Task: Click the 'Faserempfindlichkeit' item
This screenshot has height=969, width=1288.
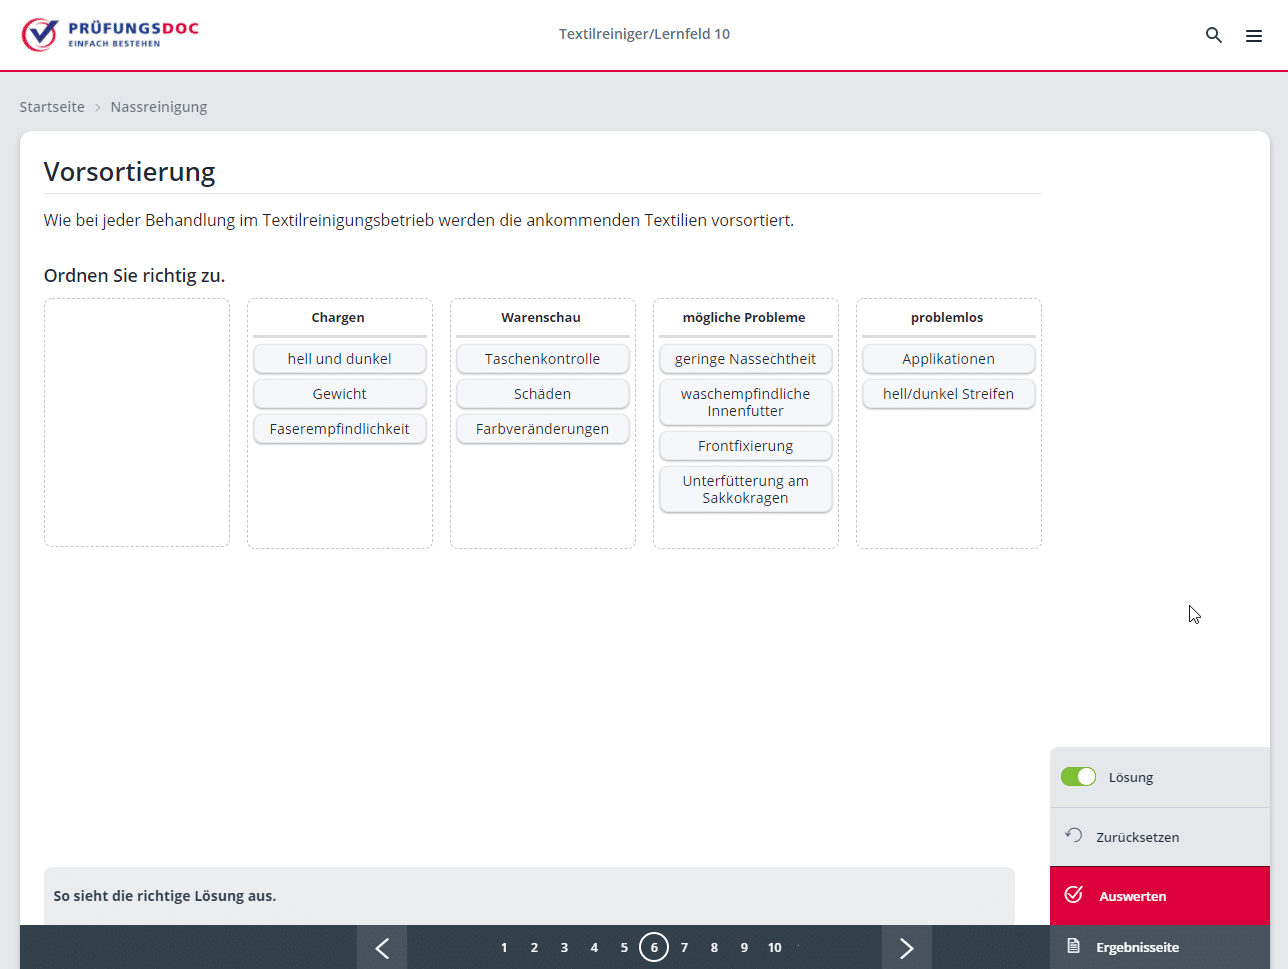Action: point(339,429)
